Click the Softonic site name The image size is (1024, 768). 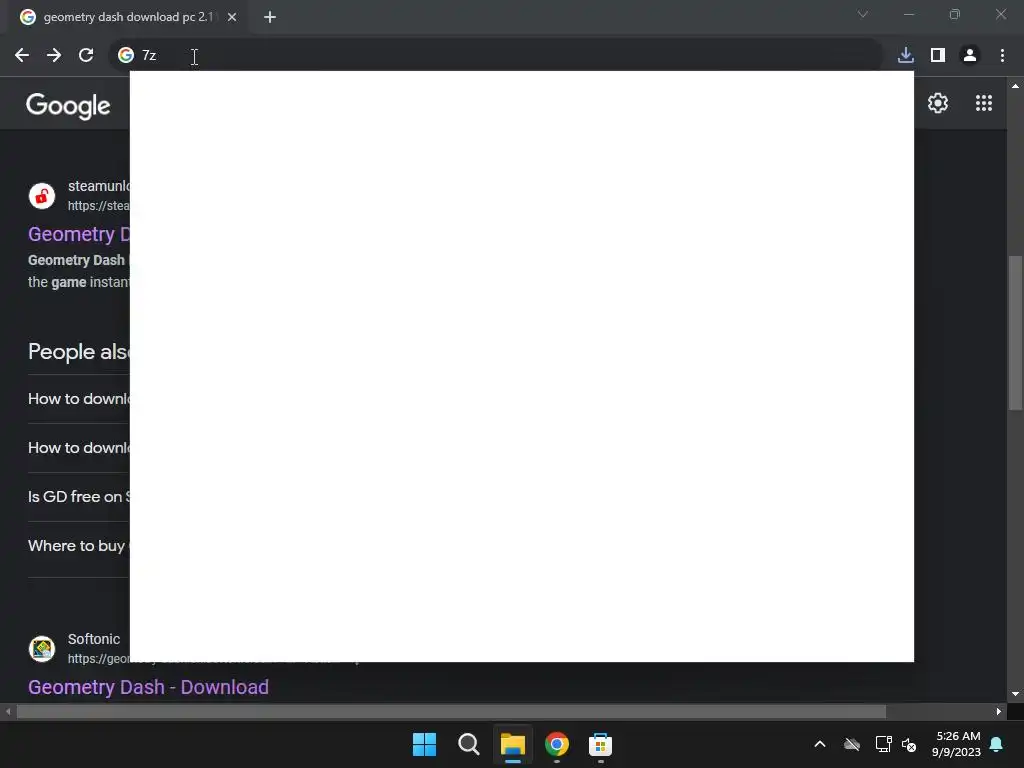(94, 639)
